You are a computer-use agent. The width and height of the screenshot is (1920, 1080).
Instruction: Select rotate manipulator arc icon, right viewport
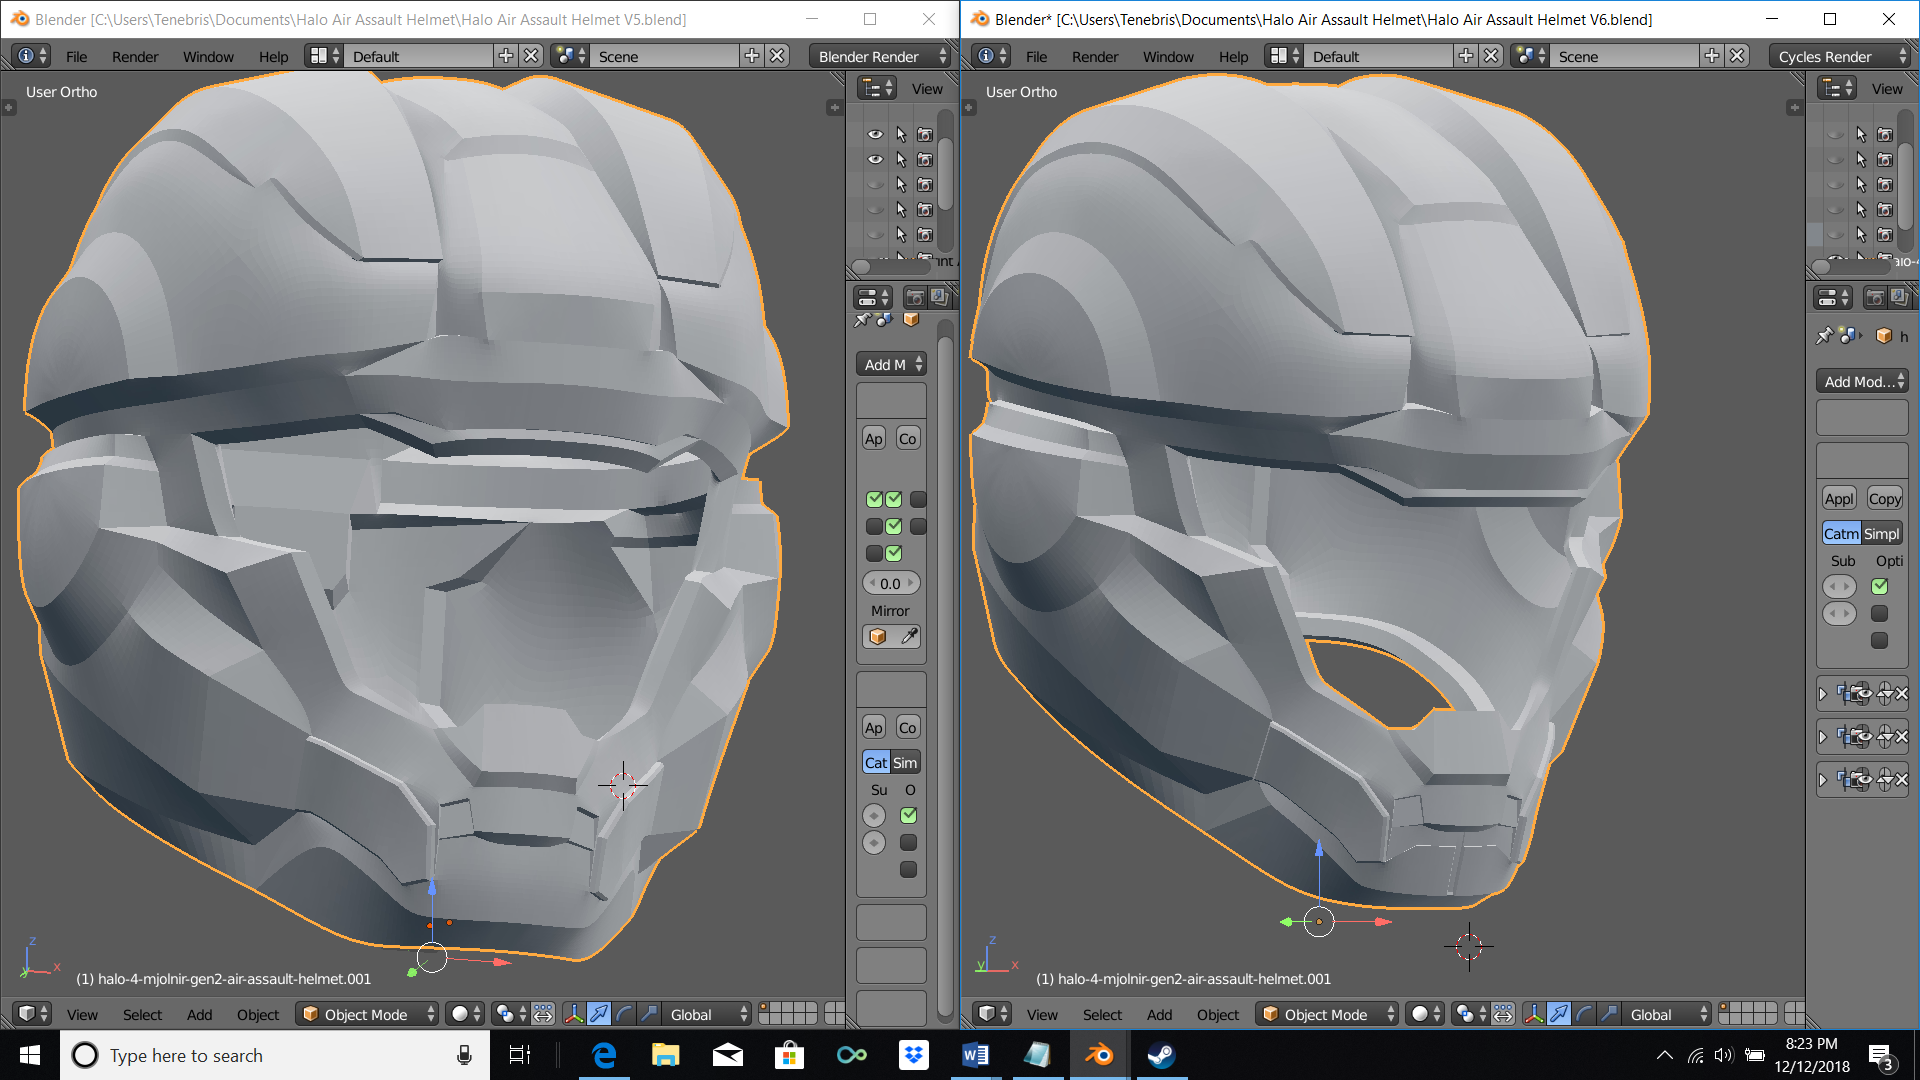coord(1584,1014)
